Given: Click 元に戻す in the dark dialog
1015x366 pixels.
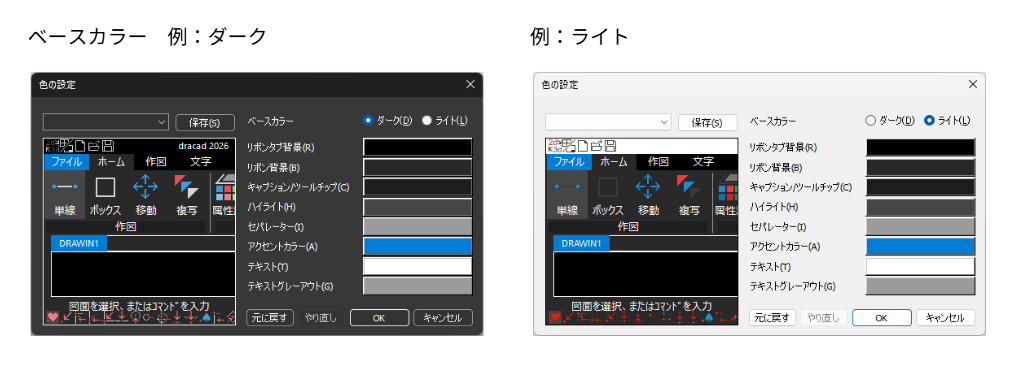Looking at the screenshot, I should coord(270,318).
